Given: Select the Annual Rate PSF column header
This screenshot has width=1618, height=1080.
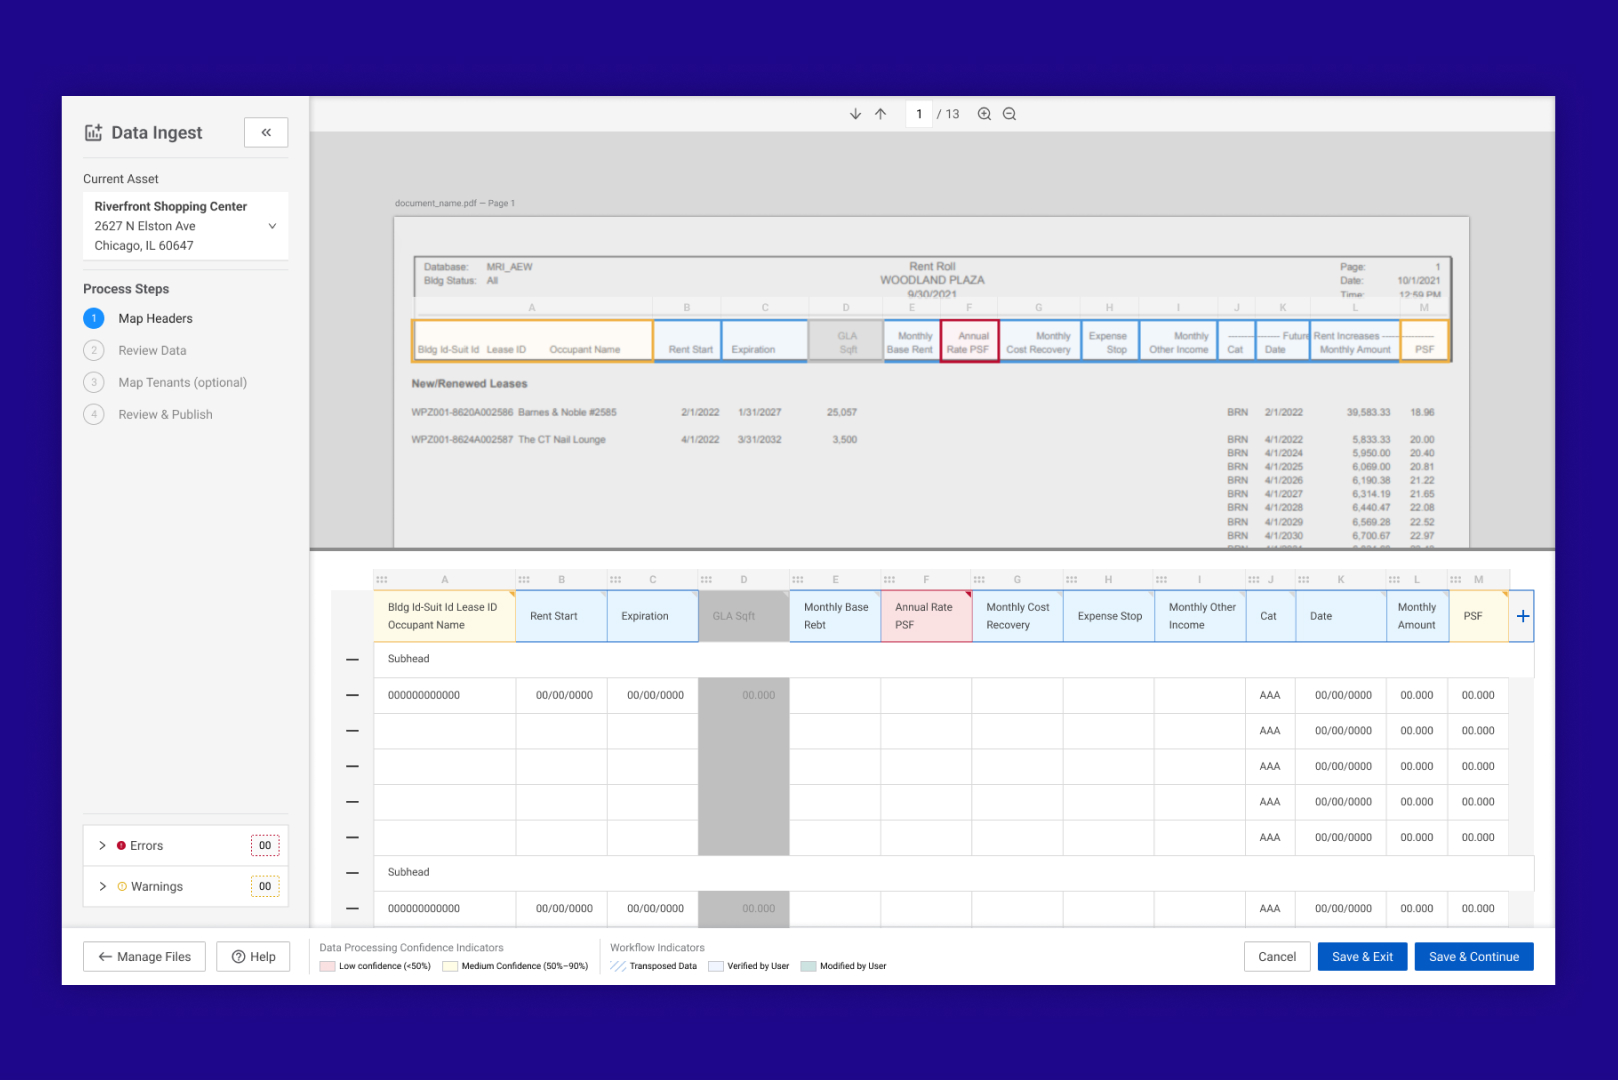Looking at the screenshot, I should click(x=925, y=616).
